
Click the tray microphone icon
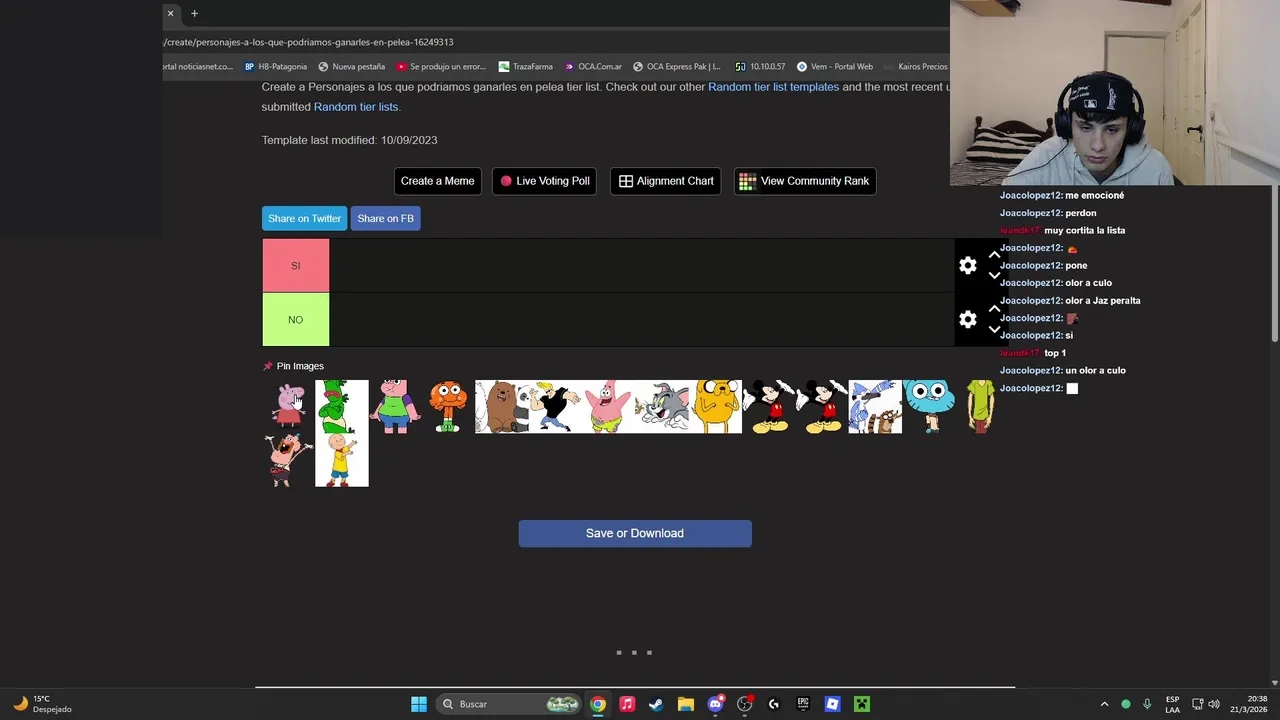(x=1147, y=704)
